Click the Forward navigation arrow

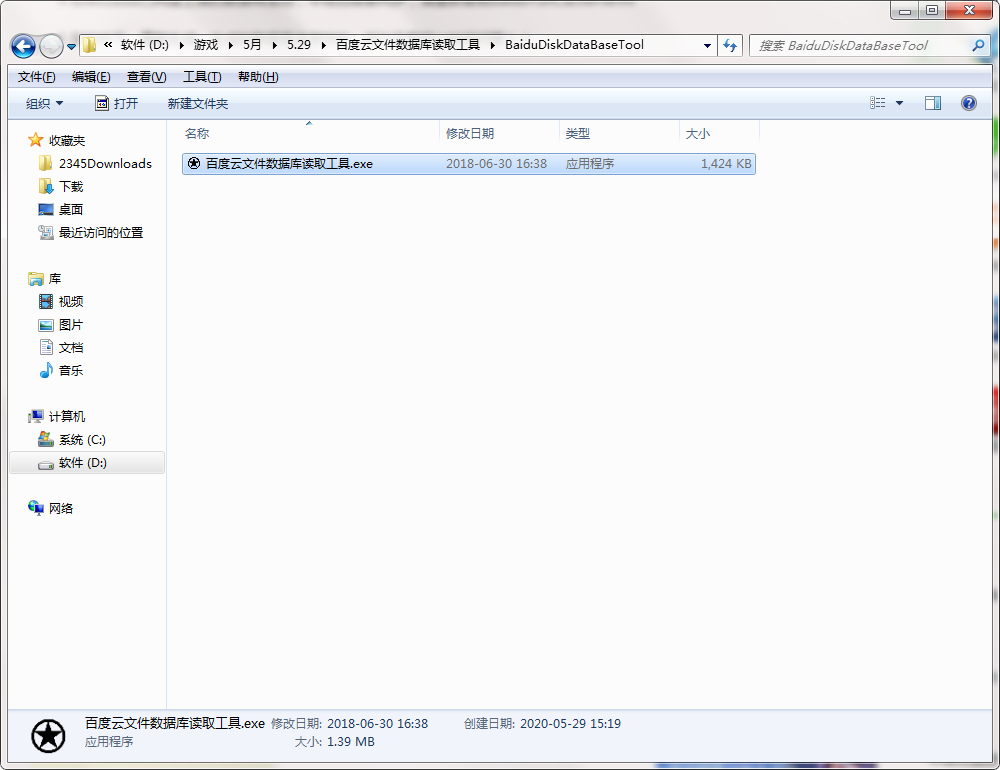coord(51,46)
